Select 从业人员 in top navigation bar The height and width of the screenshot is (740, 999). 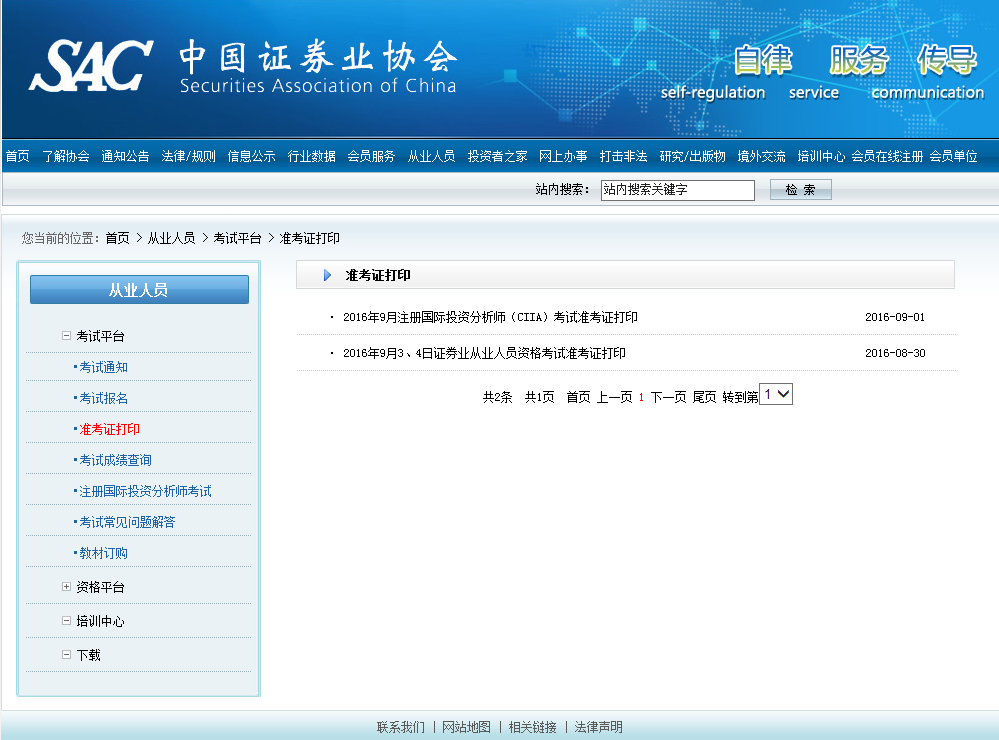pyautogui.click(x=431, y=156)
